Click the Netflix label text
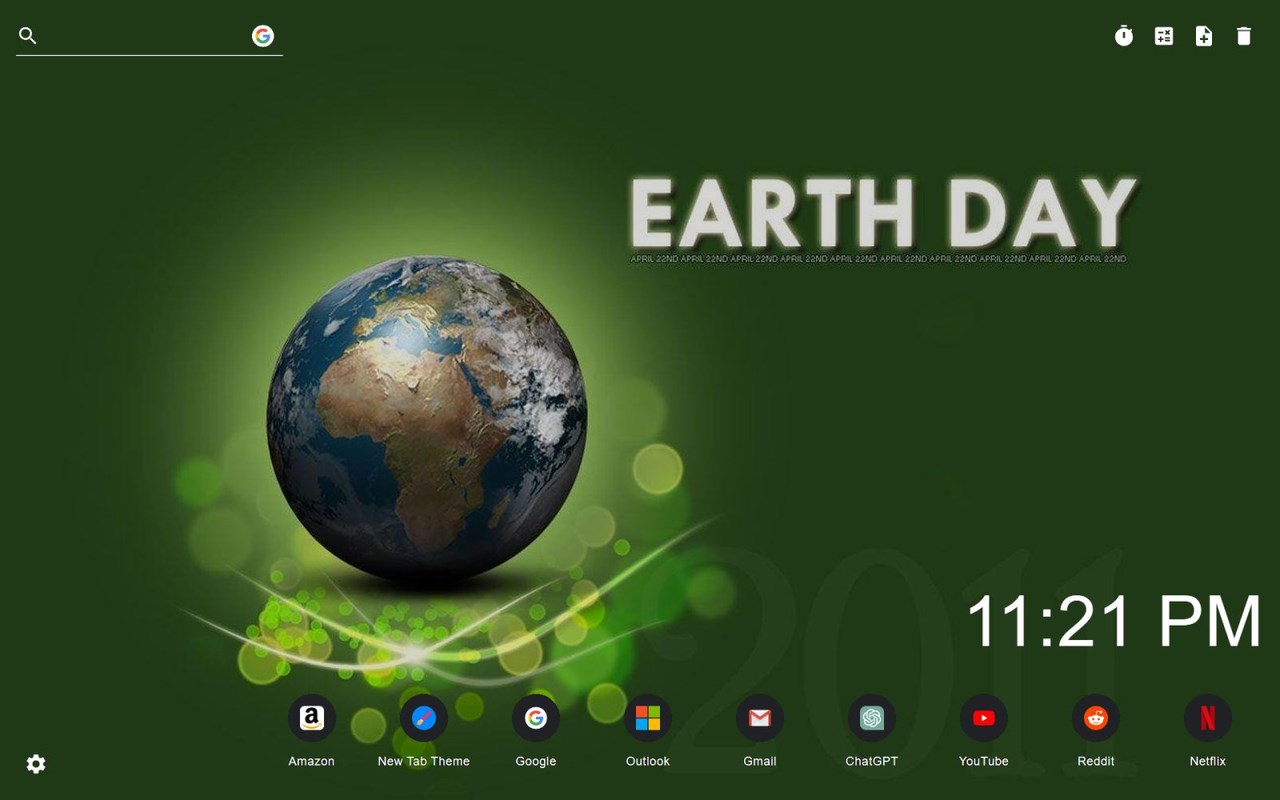 [x=1208, y=761]
